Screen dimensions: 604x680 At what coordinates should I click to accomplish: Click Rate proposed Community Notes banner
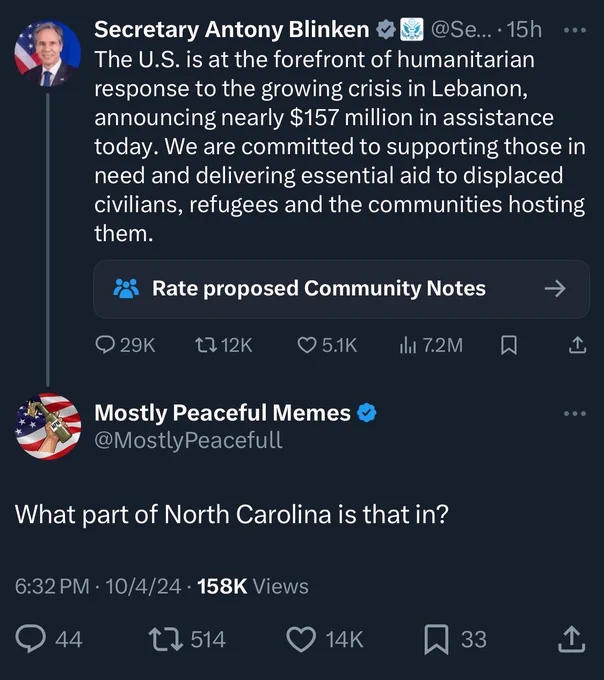click(x=341, y=289)
